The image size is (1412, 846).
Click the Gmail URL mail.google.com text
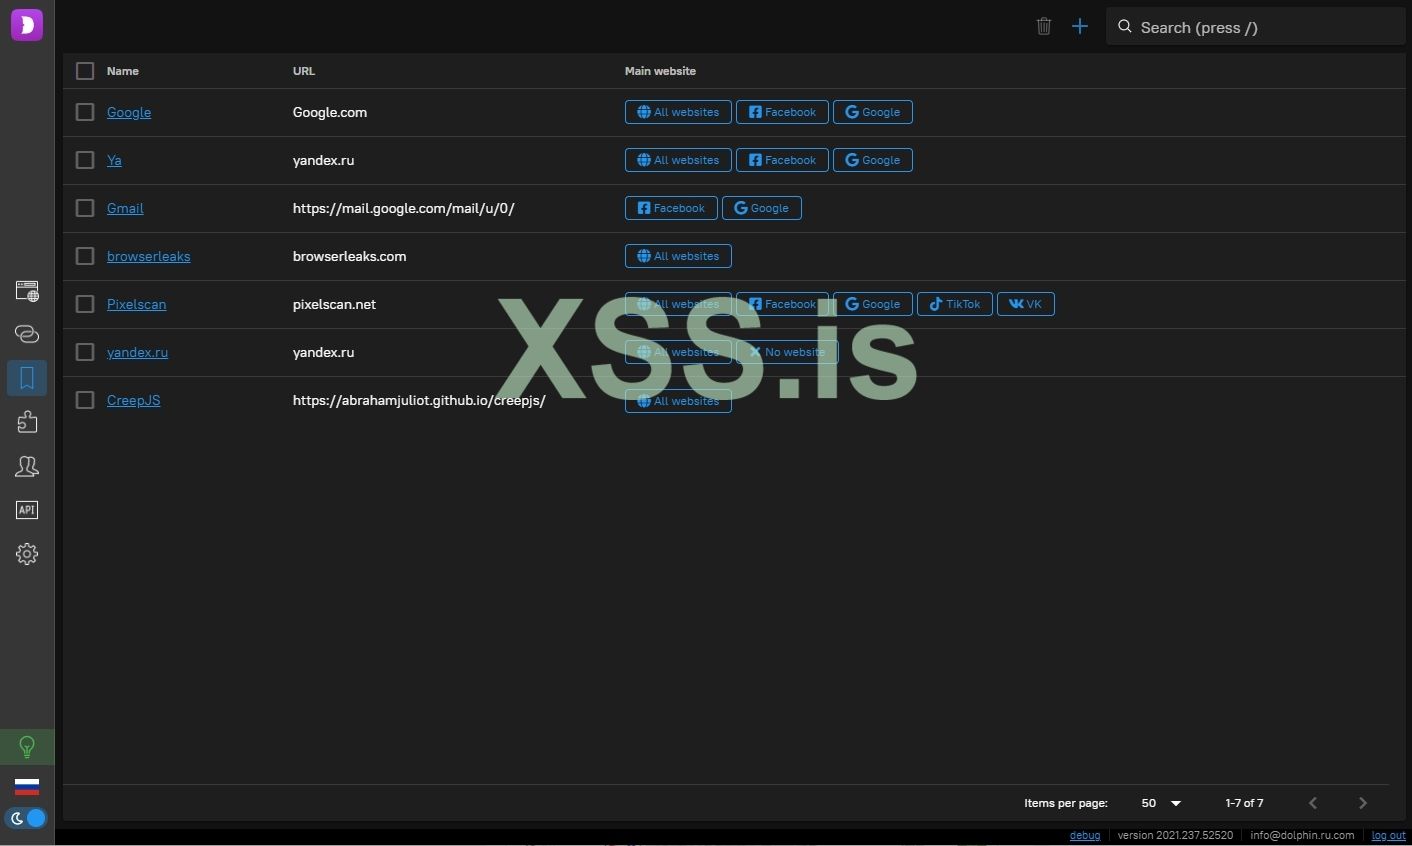point(404,208)
